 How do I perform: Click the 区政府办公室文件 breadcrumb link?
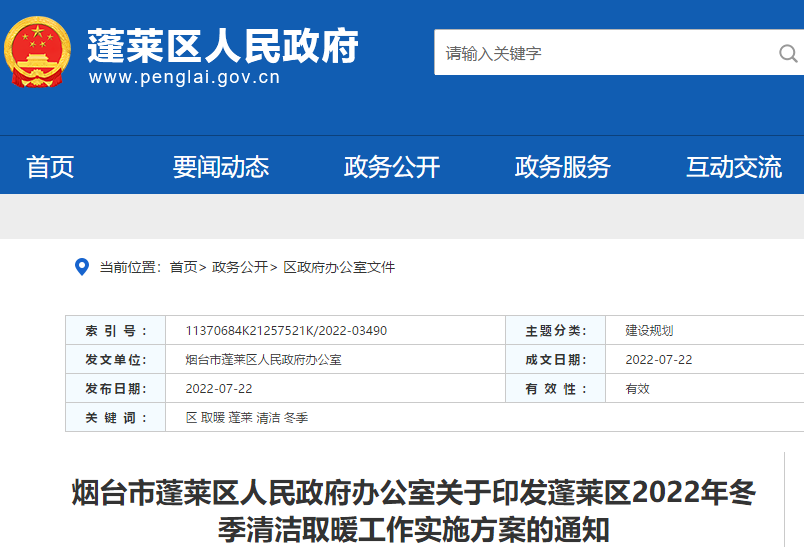tap(339, 267)
